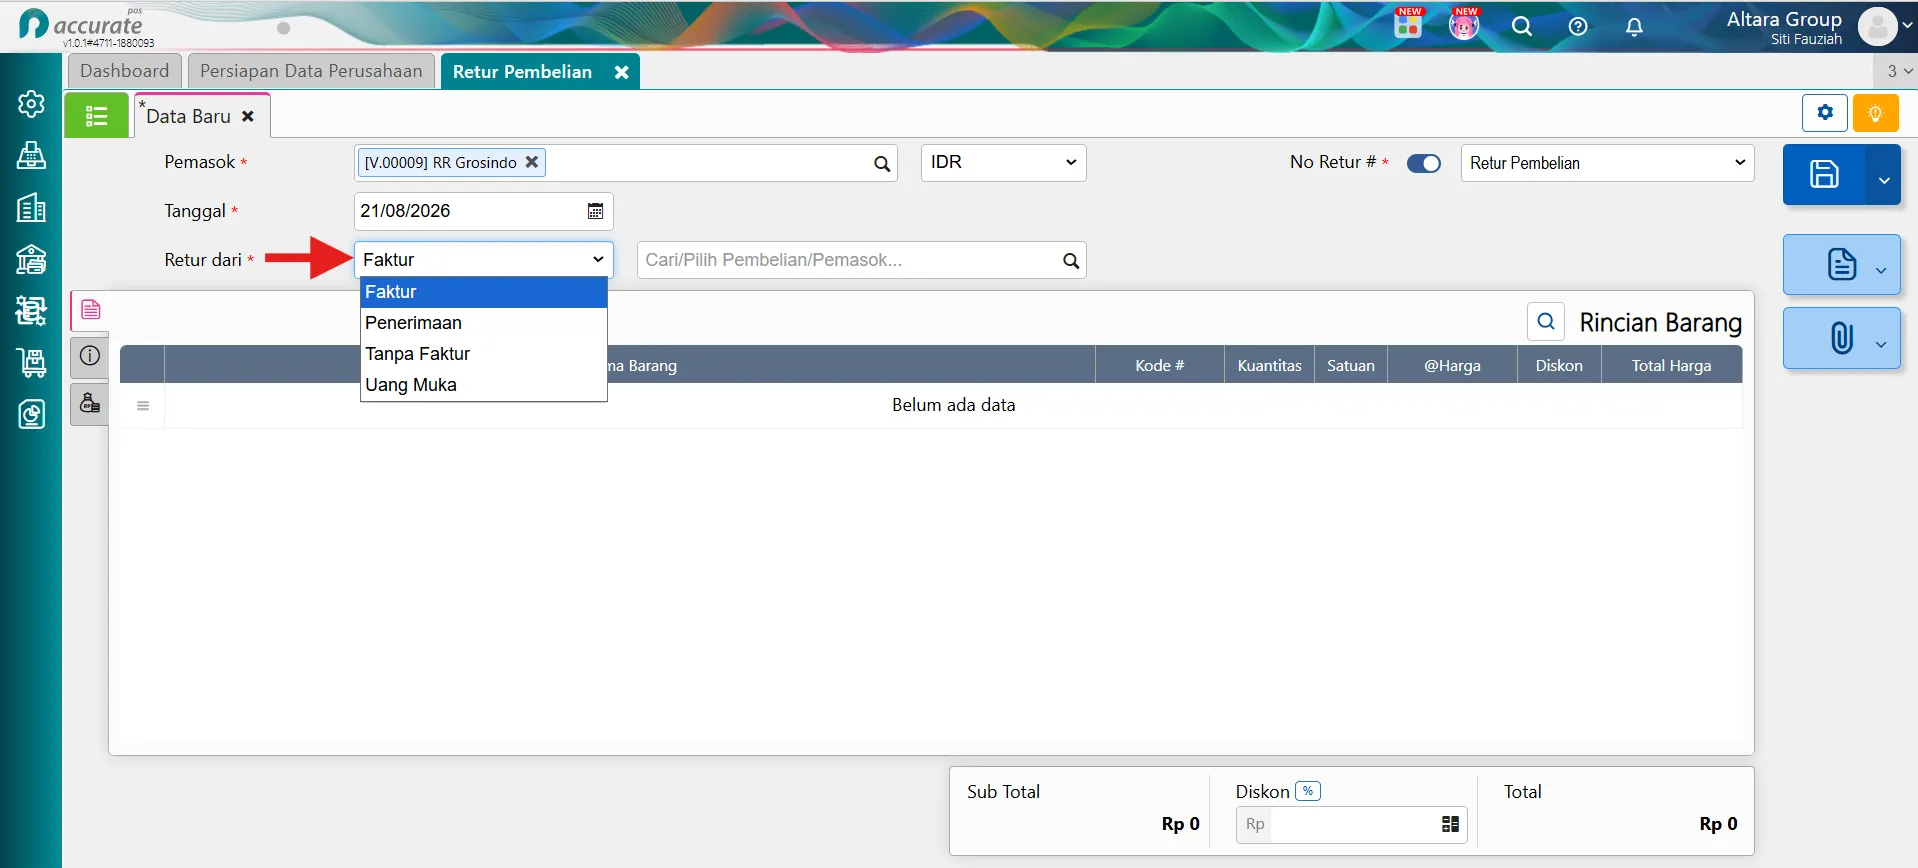Viewport: 1918px width, 868px height.
Task: Open the tab count 3 dropdown
Action: point(1897,71)
